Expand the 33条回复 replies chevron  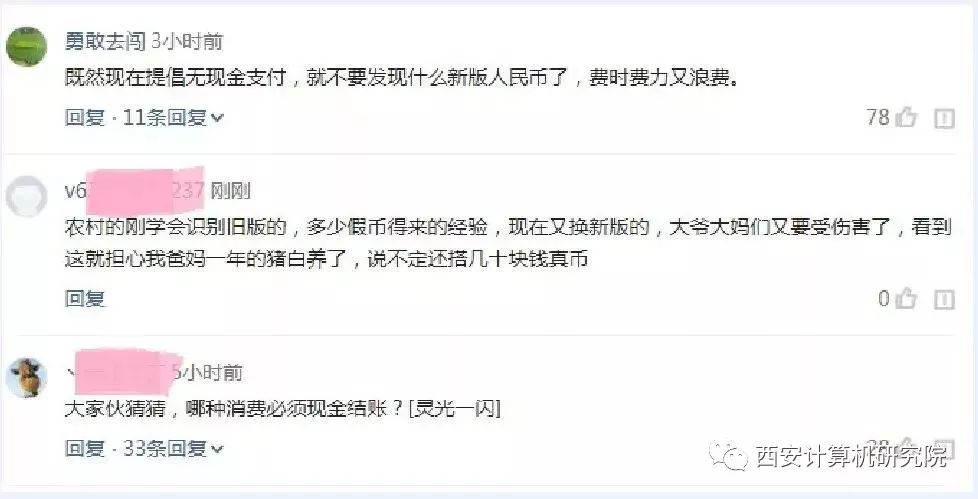[x=217, y=448]
